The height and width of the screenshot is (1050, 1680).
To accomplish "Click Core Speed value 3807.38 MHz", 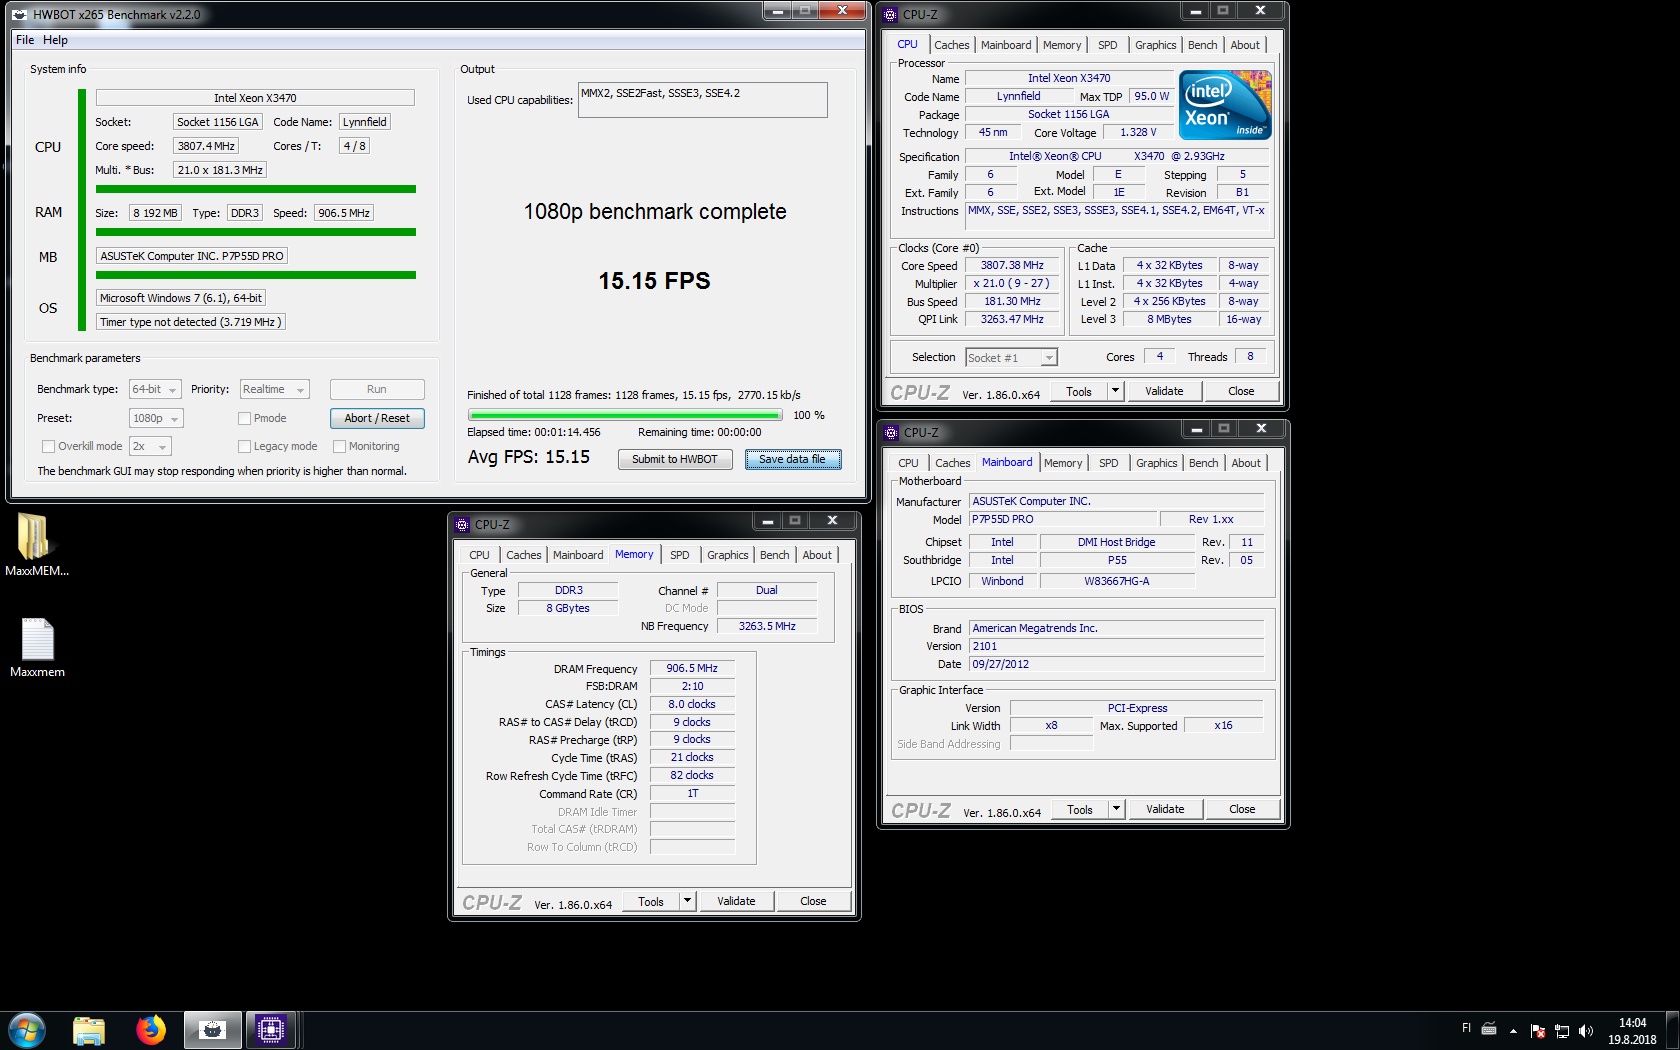I will (x=1011, y=265).
